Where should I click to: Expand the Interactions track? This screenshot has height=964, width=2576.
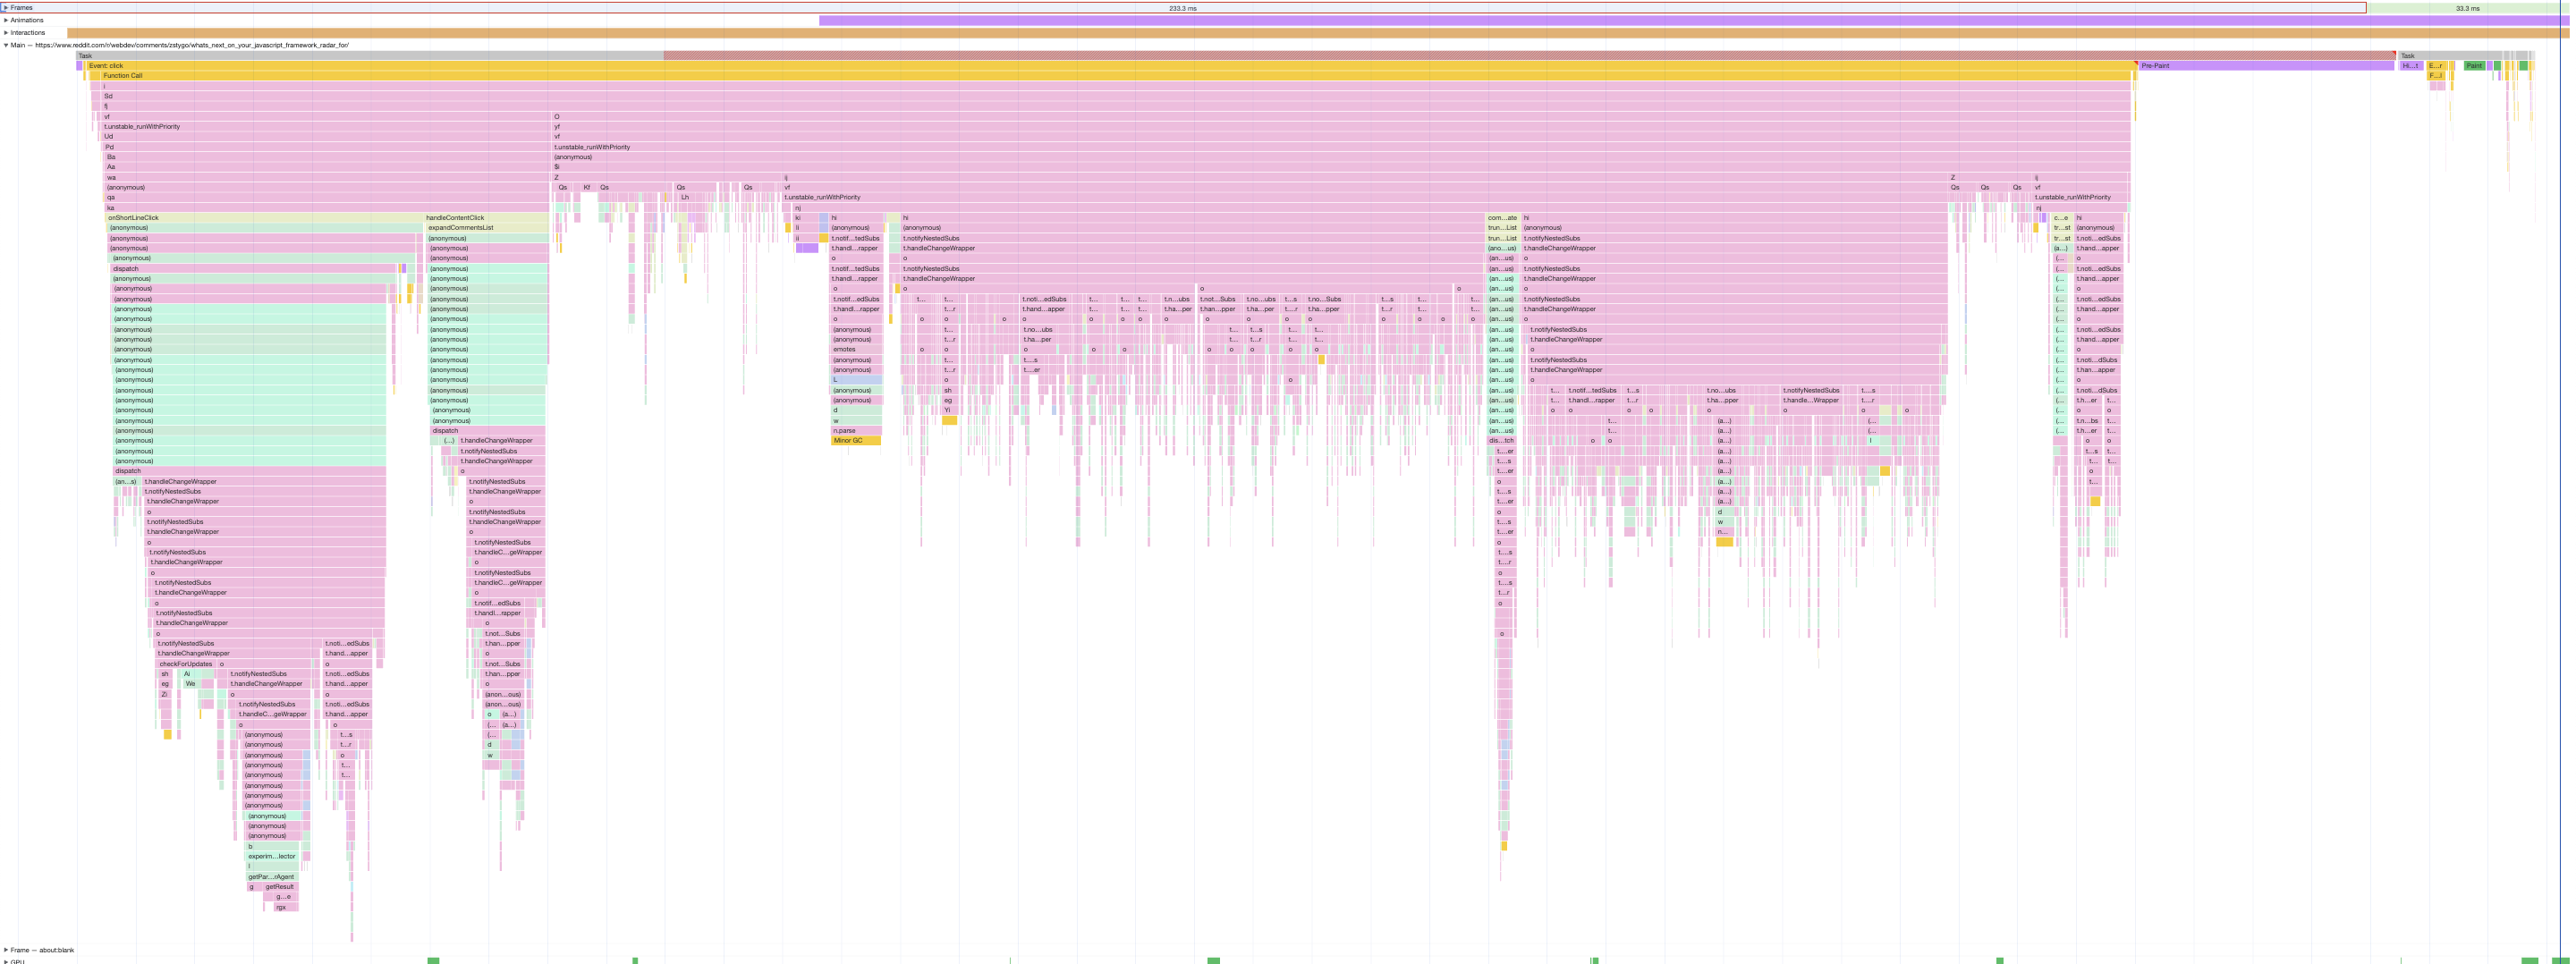click(6, 32)
